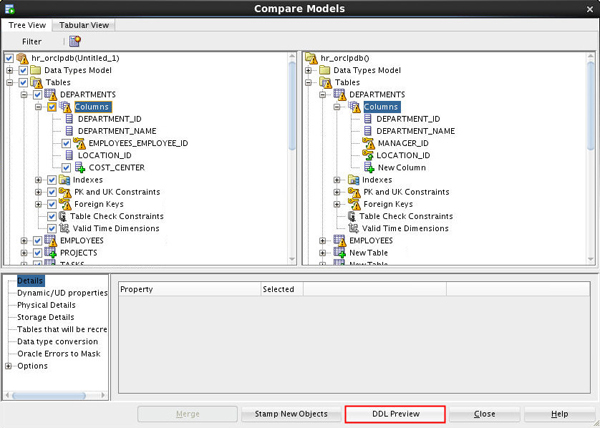This screenshot has height=428, width=600.
Task: Click the DEPARTMENT_ID column icon in left tree
Action: click(69, 119)
